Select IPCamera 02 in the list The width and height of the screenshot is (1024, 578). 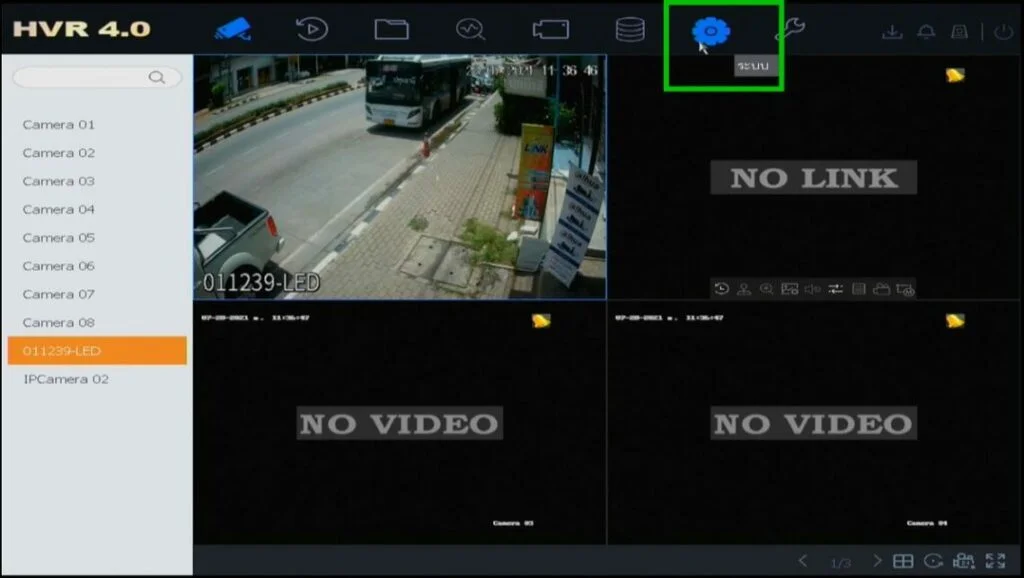pos(66,379)
